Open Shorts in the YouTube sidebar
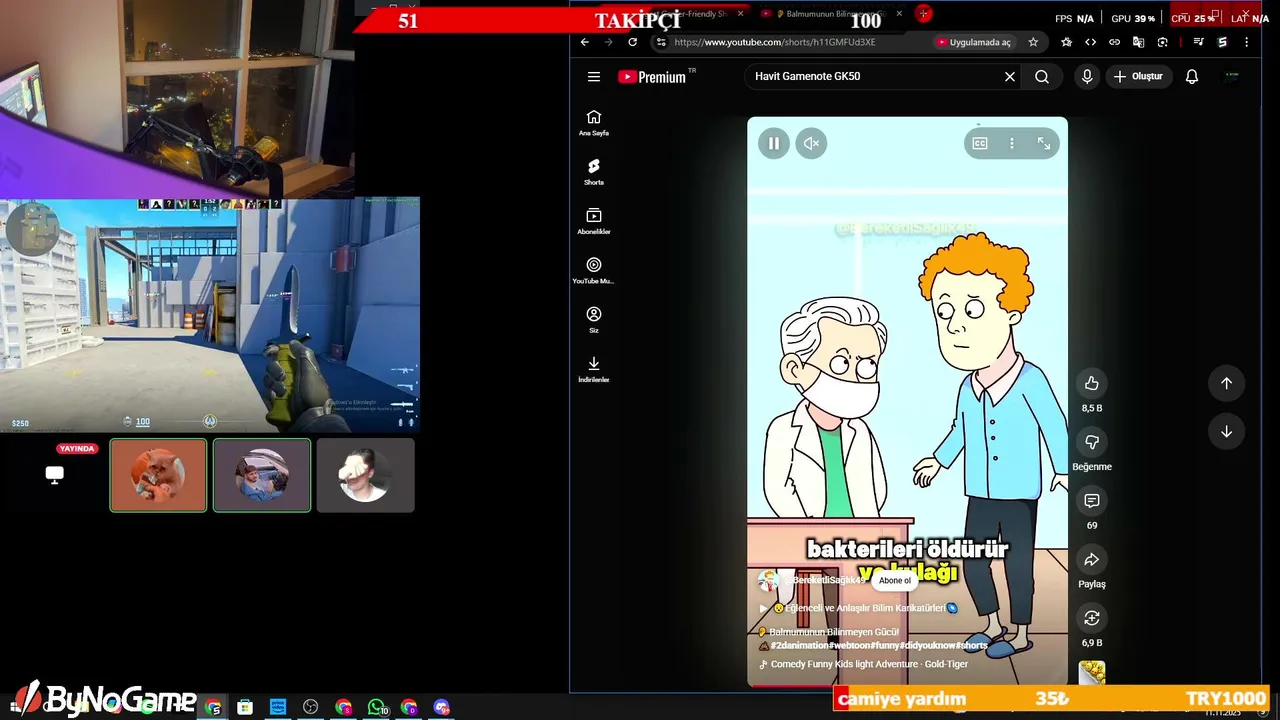The height and width of the screenshot is (720, 1280). tap(594, 172)
